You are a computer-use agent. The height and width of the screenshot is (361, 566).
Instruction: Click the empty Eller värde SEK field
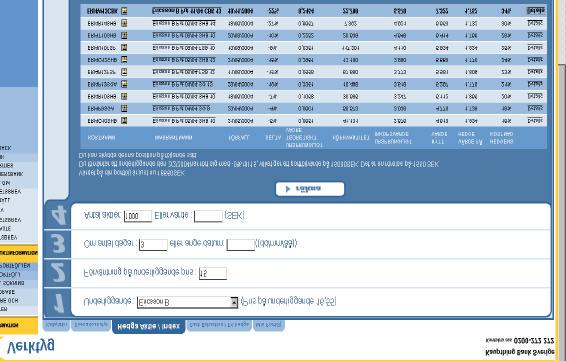(x=208, y=216)
